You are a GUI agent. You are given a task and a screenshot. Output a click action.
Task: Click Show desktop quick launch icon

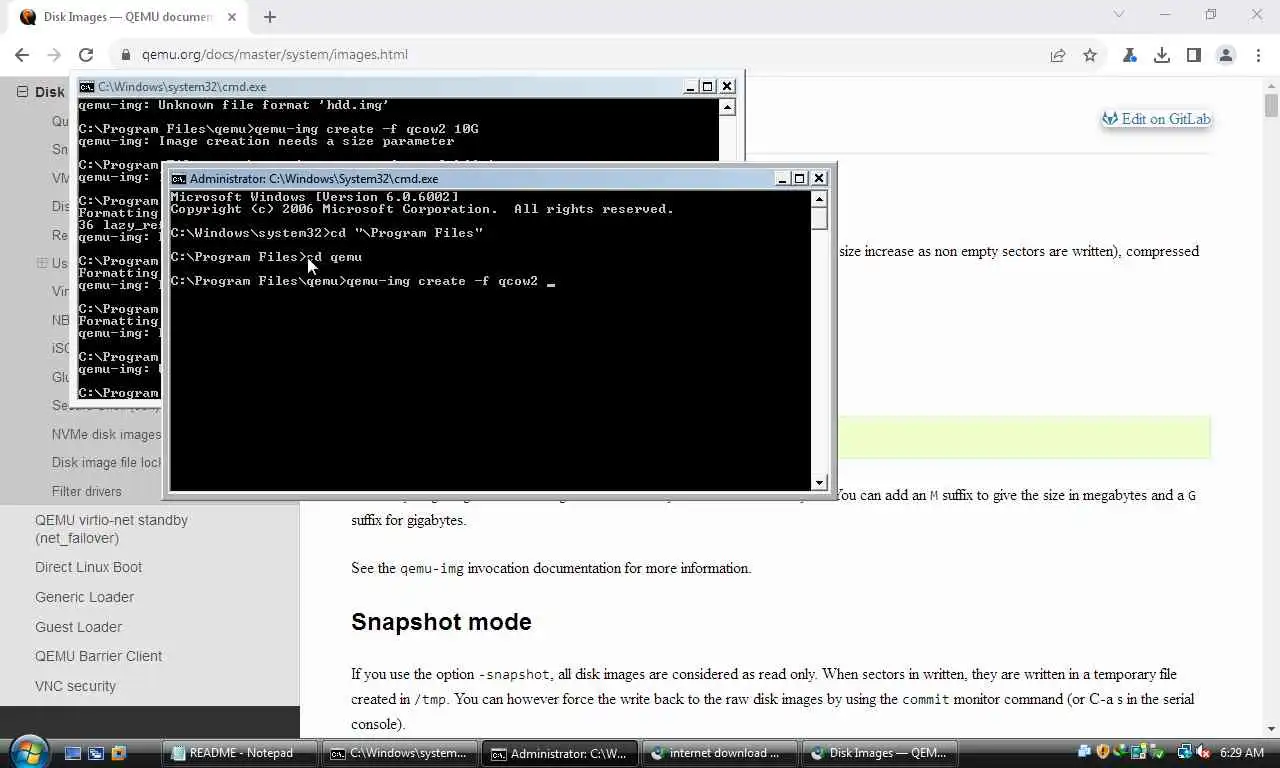[x=73, y=753]
